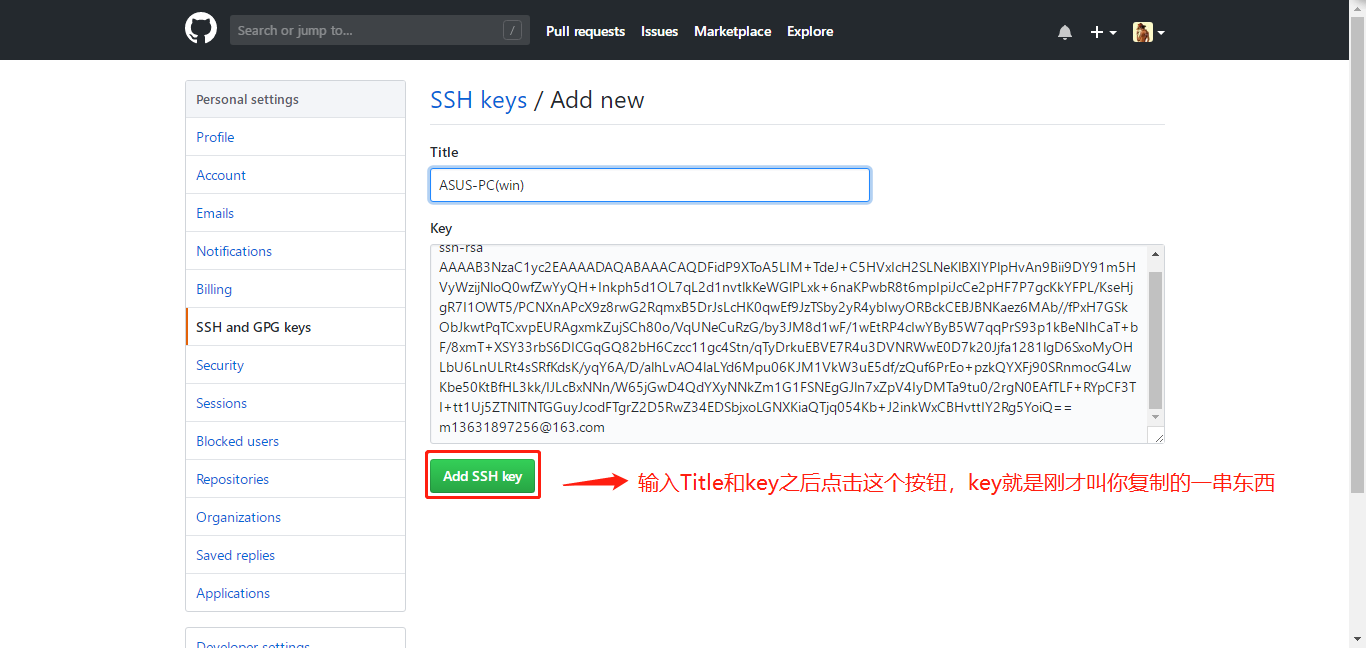Screen dimensions: 1366x648
Task: Open Pull requests in top navigation
Action: [585, 32]
